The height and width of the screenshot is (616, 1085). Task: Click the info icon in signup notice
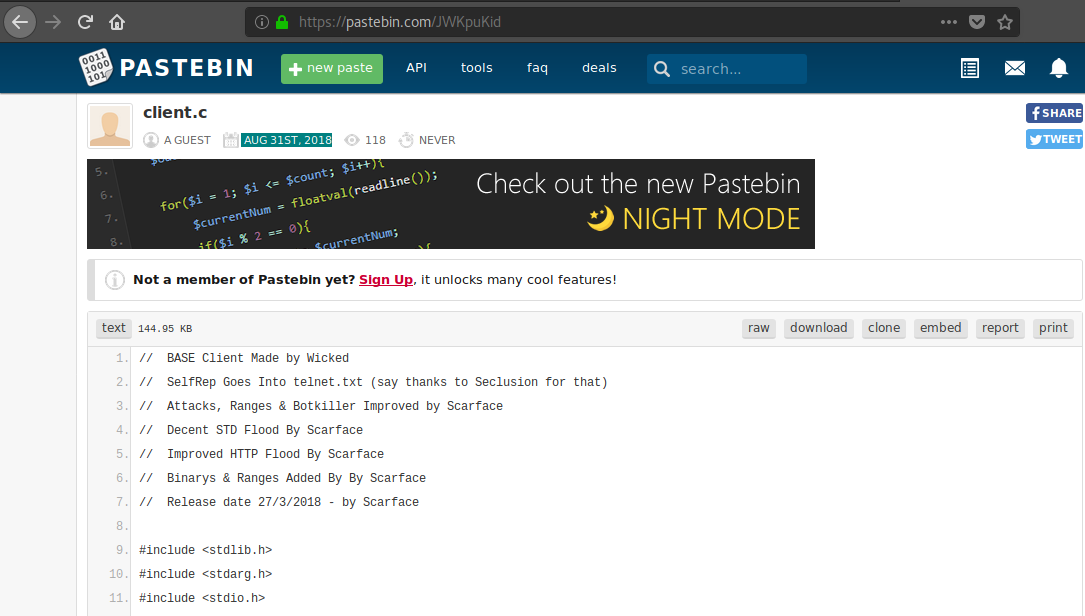tap(115, 280)
